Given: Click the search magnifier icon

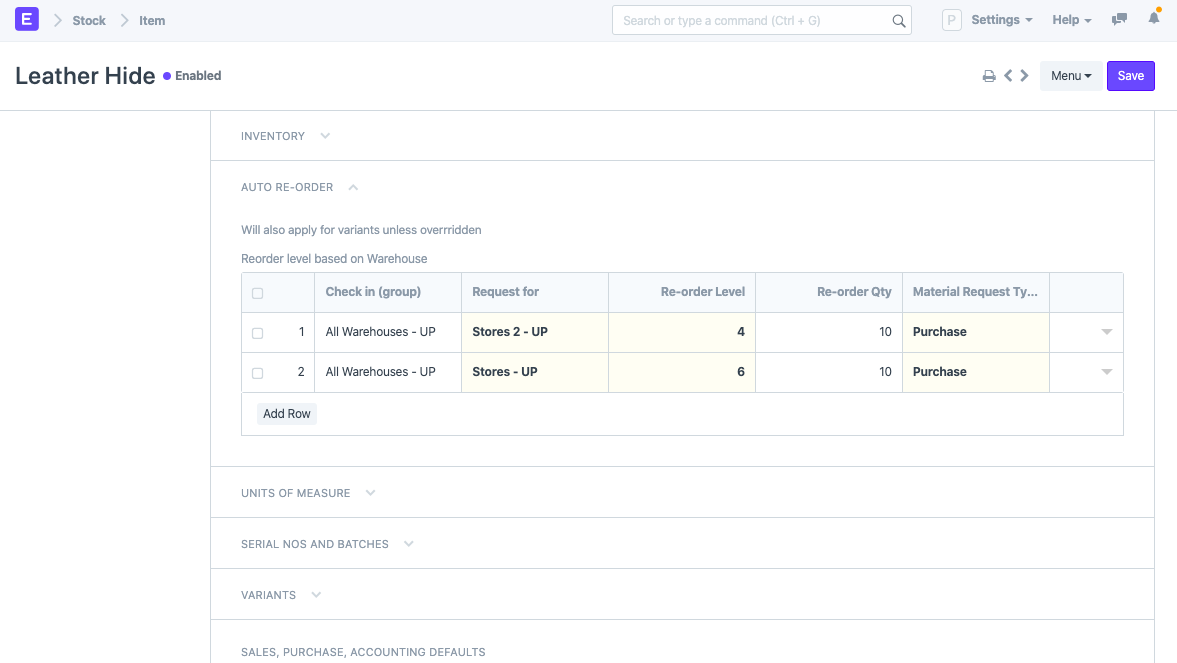Looking at the screenshot, I should pyautogui.click(x=898, y=20).
